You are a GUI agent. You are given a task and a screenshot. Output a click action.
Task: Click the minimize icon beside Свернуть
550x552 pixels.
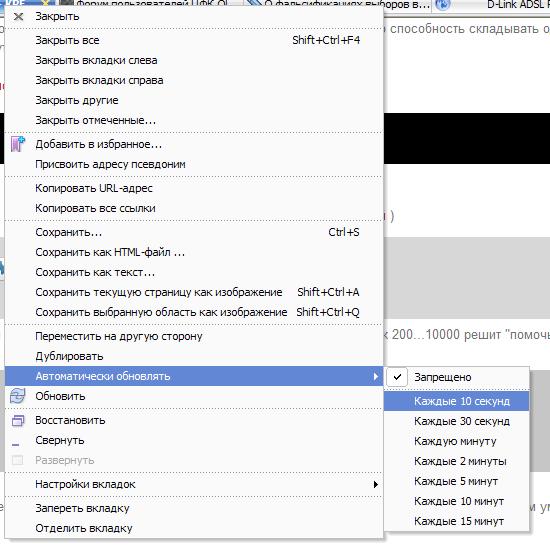[15, 445]
